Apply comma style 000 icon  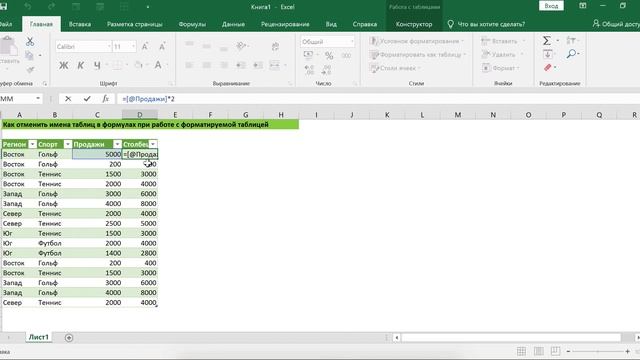(347, 55)
